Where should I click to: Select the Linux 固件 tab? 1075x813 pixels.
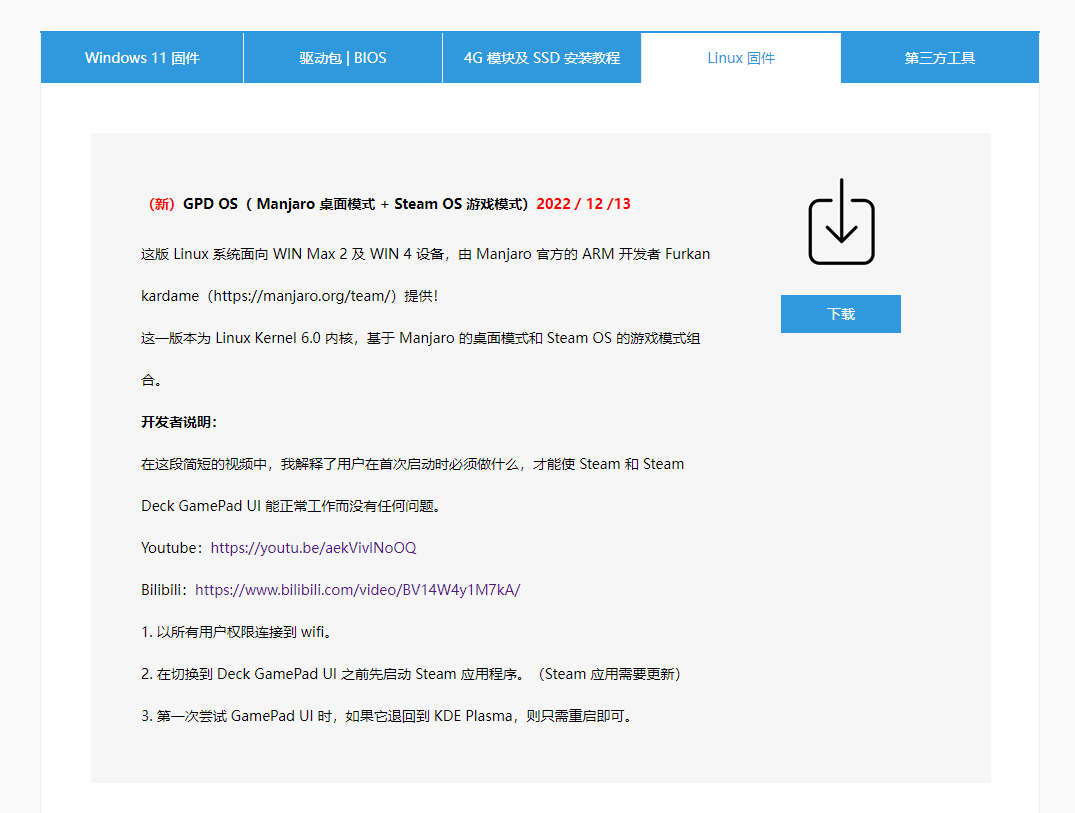(x=741, y=57)
